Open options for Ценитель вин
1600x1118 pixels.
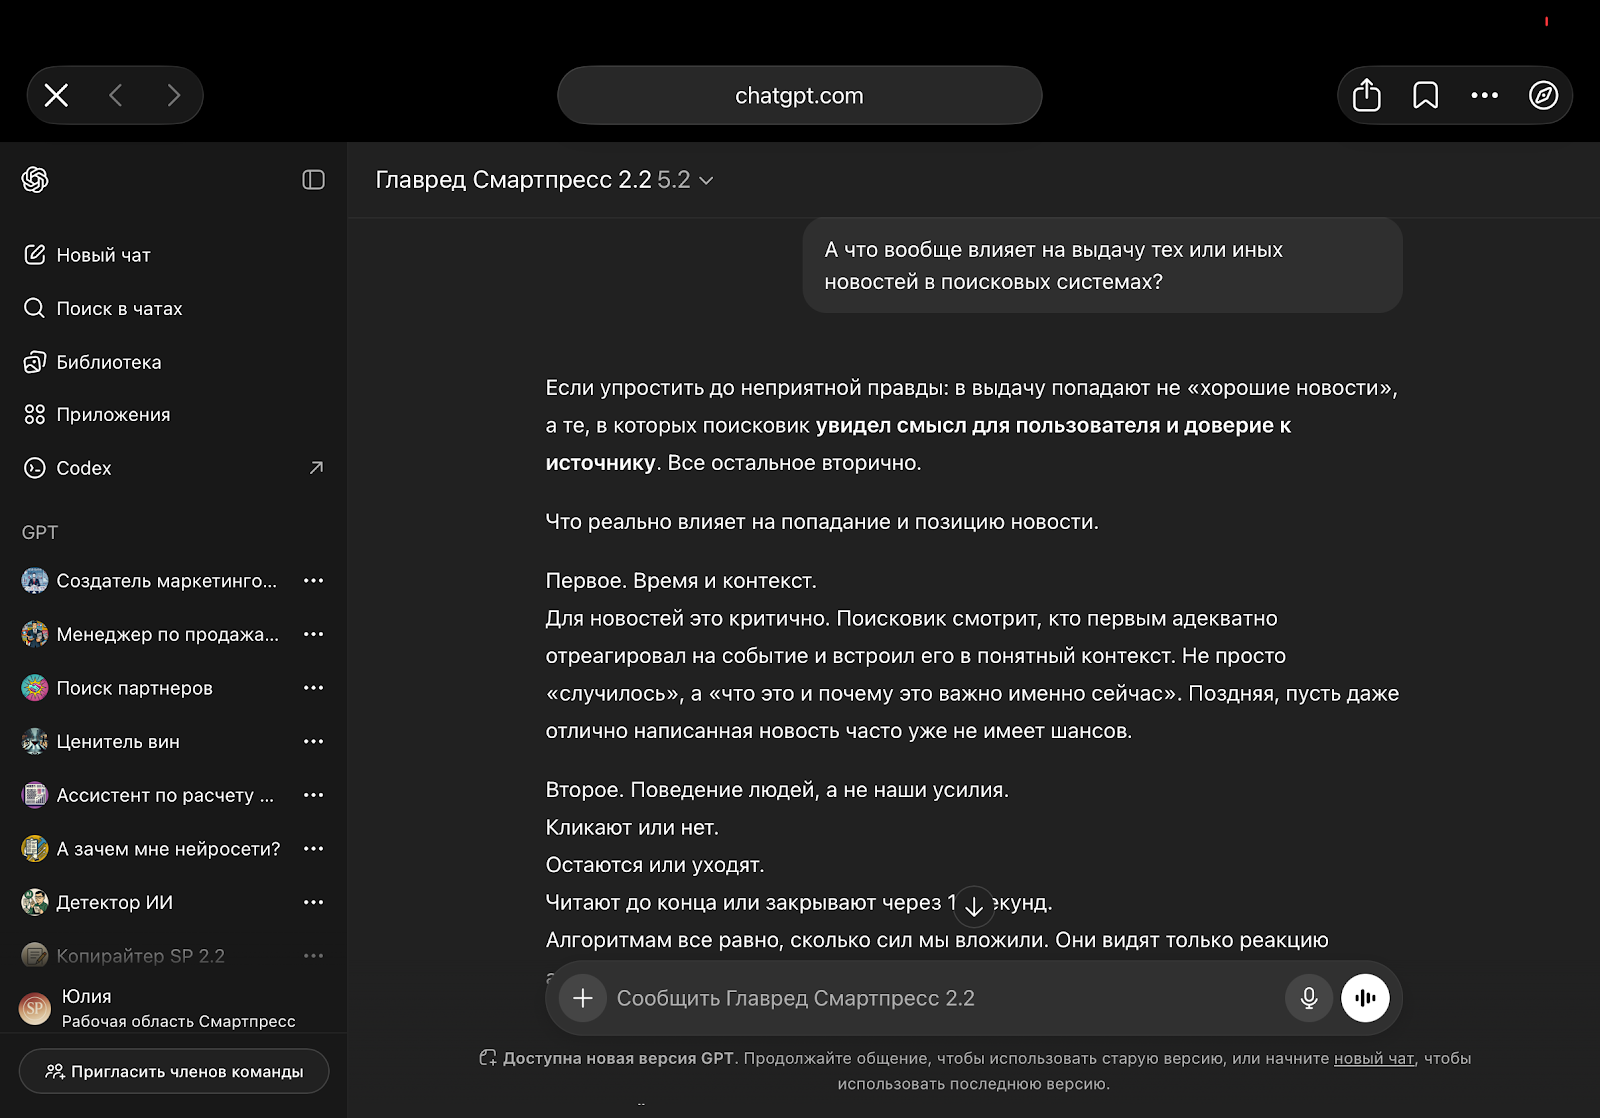(x=313, y=741)
